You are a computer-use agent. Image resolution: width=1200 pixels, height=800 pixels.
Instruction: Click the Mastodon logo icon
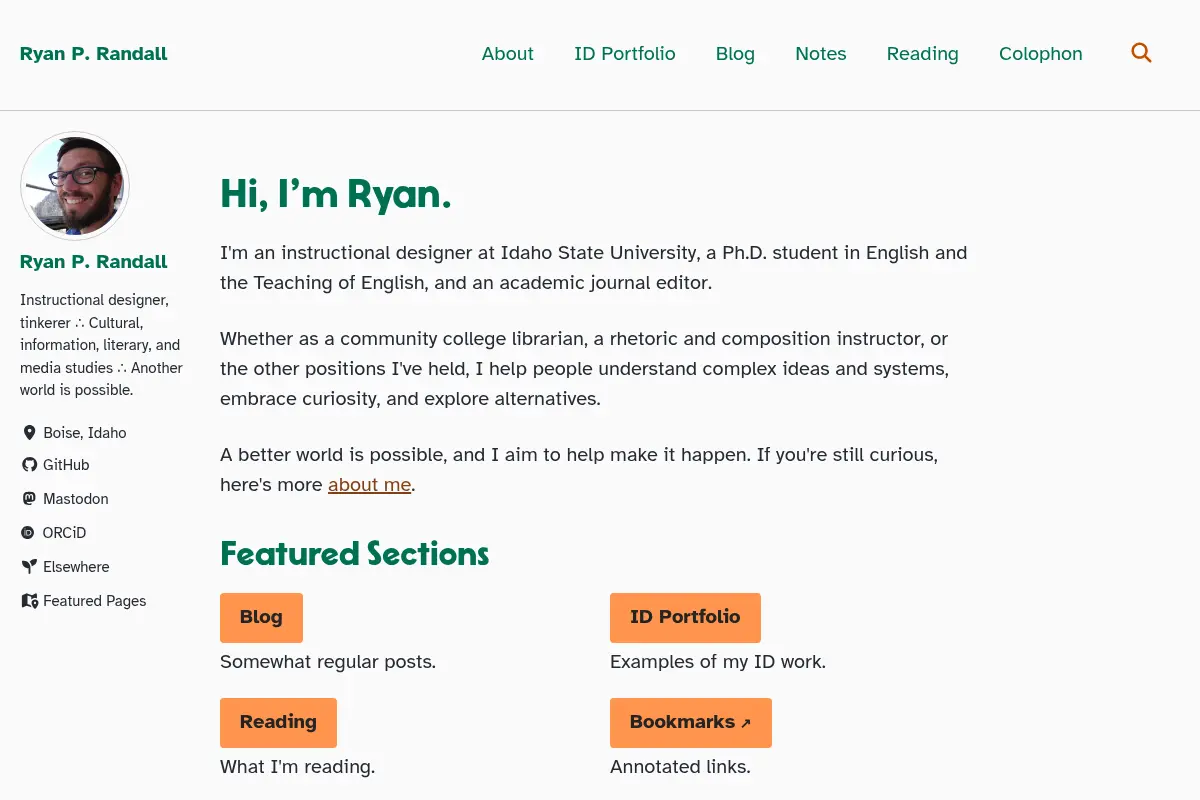coord(29,499)
